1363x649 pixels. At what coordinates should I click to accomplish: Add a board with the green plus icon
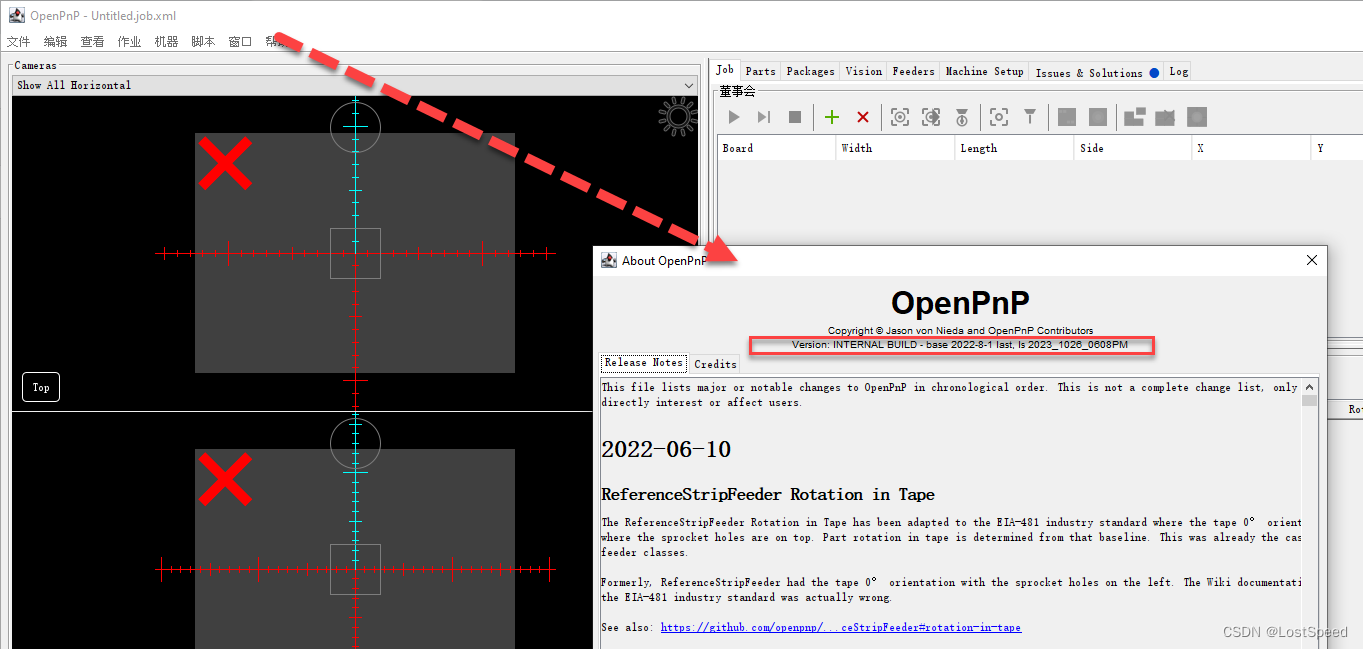pyautogui.click(x=832, y=117)
